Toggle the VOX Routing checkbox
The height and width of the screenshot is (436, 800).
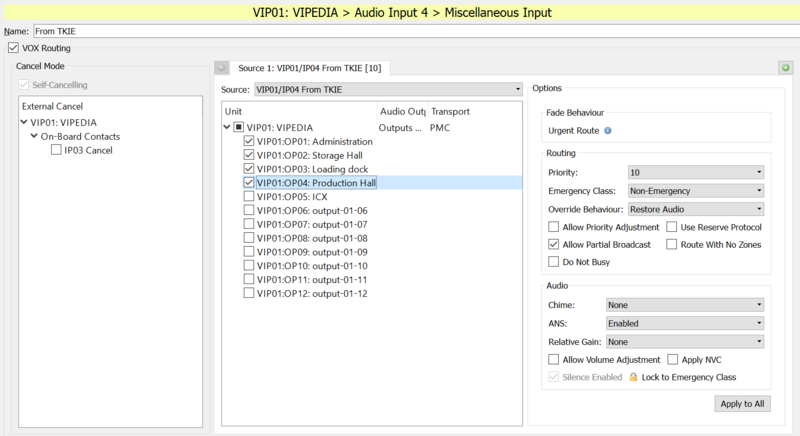(x=13, y=48)
